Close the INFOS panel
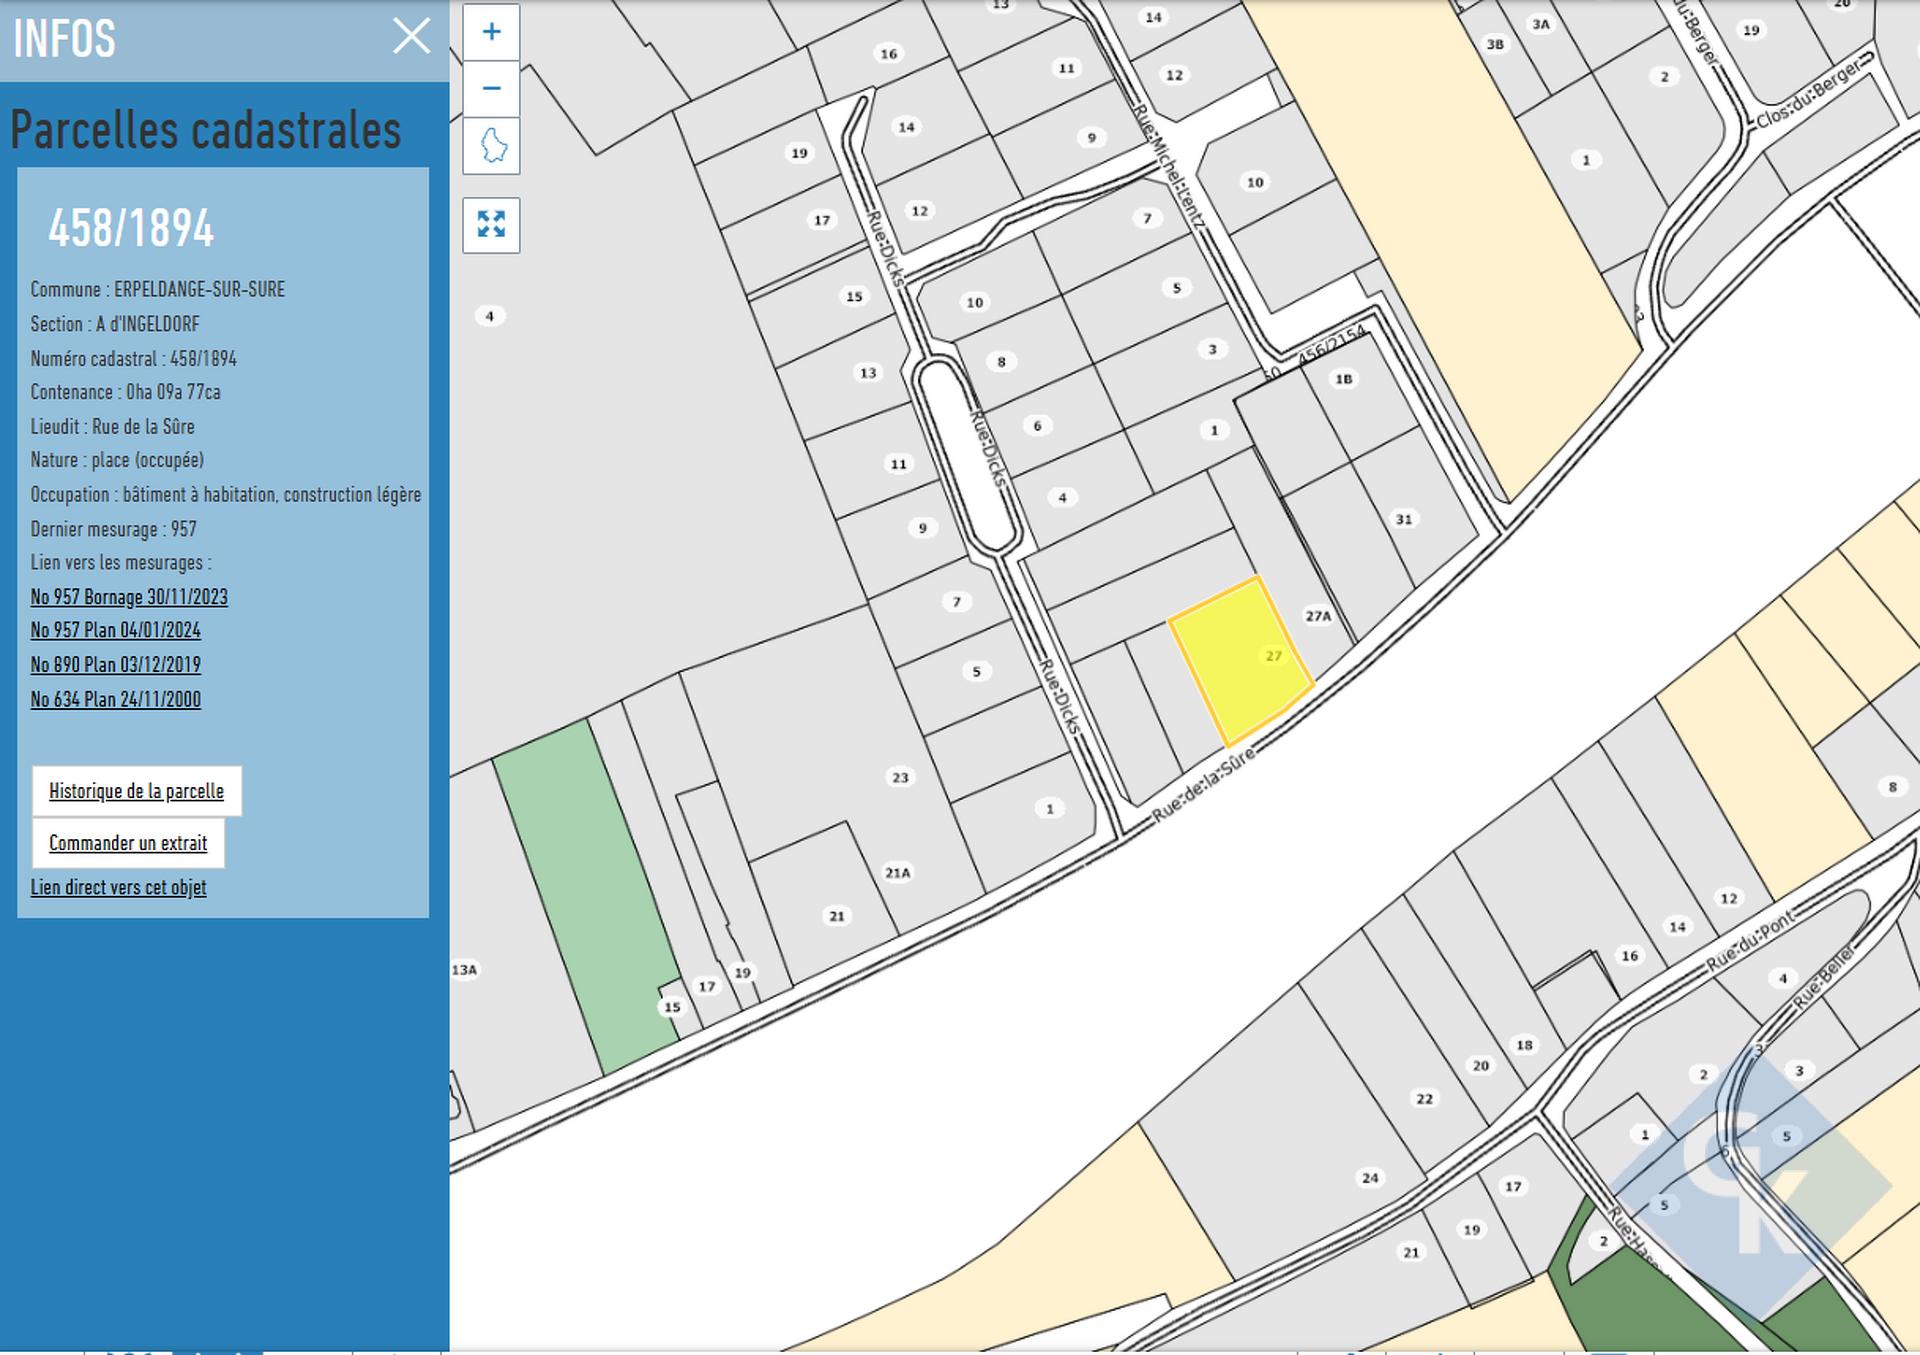1920x1355 pixels. [411, 37]
